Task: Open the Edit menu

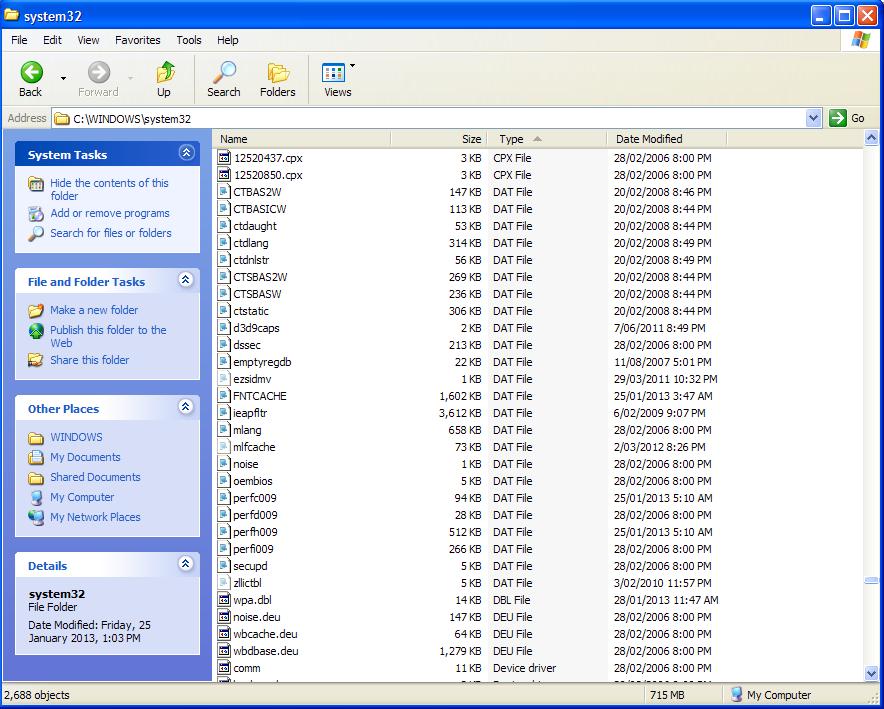Action: (x=52, y=40)
